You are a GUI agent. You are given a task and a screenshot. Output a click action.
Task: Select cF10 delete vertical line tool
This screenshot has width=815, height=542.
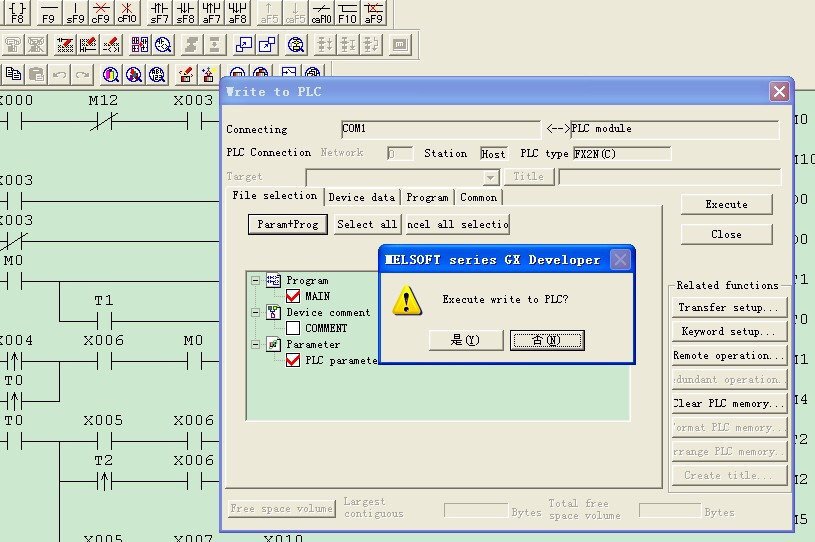(127, 12)
